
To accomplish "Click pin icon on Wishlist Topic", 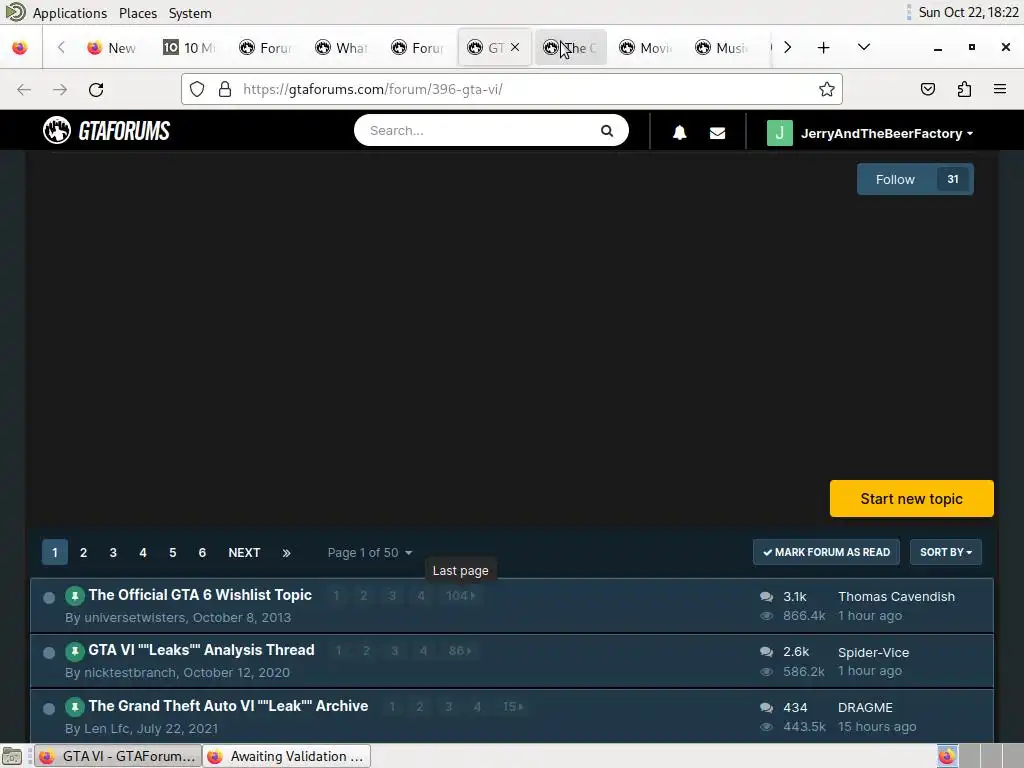I will click(74, 596).
